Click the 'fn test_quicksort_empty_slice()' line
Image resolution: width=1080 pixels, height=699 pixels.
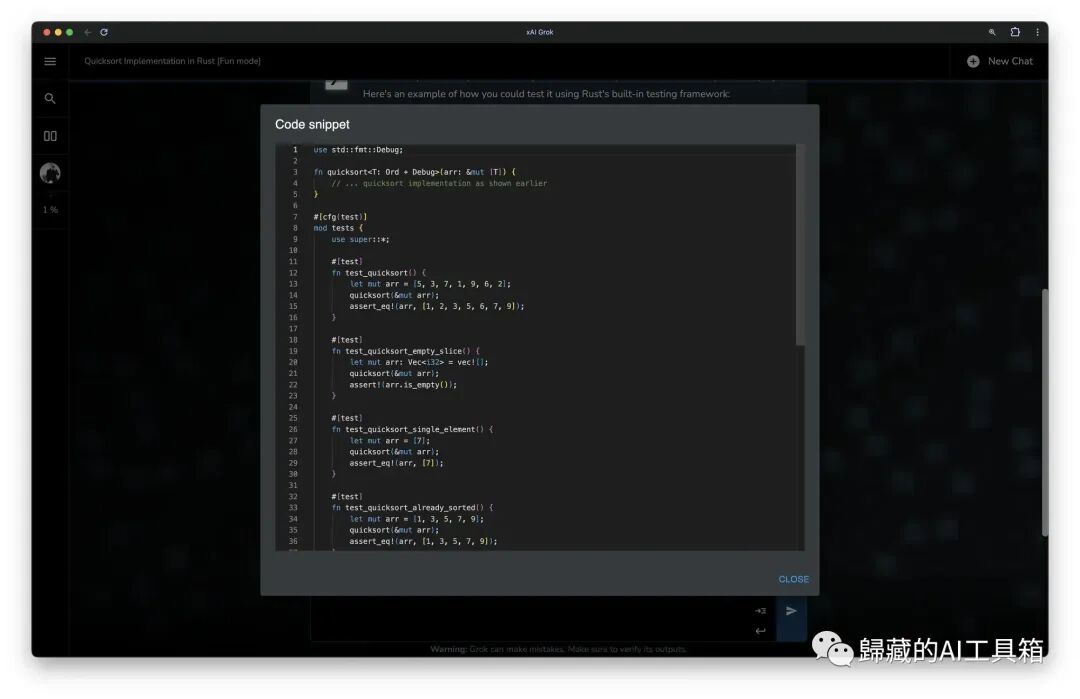[x=405, y=351]
